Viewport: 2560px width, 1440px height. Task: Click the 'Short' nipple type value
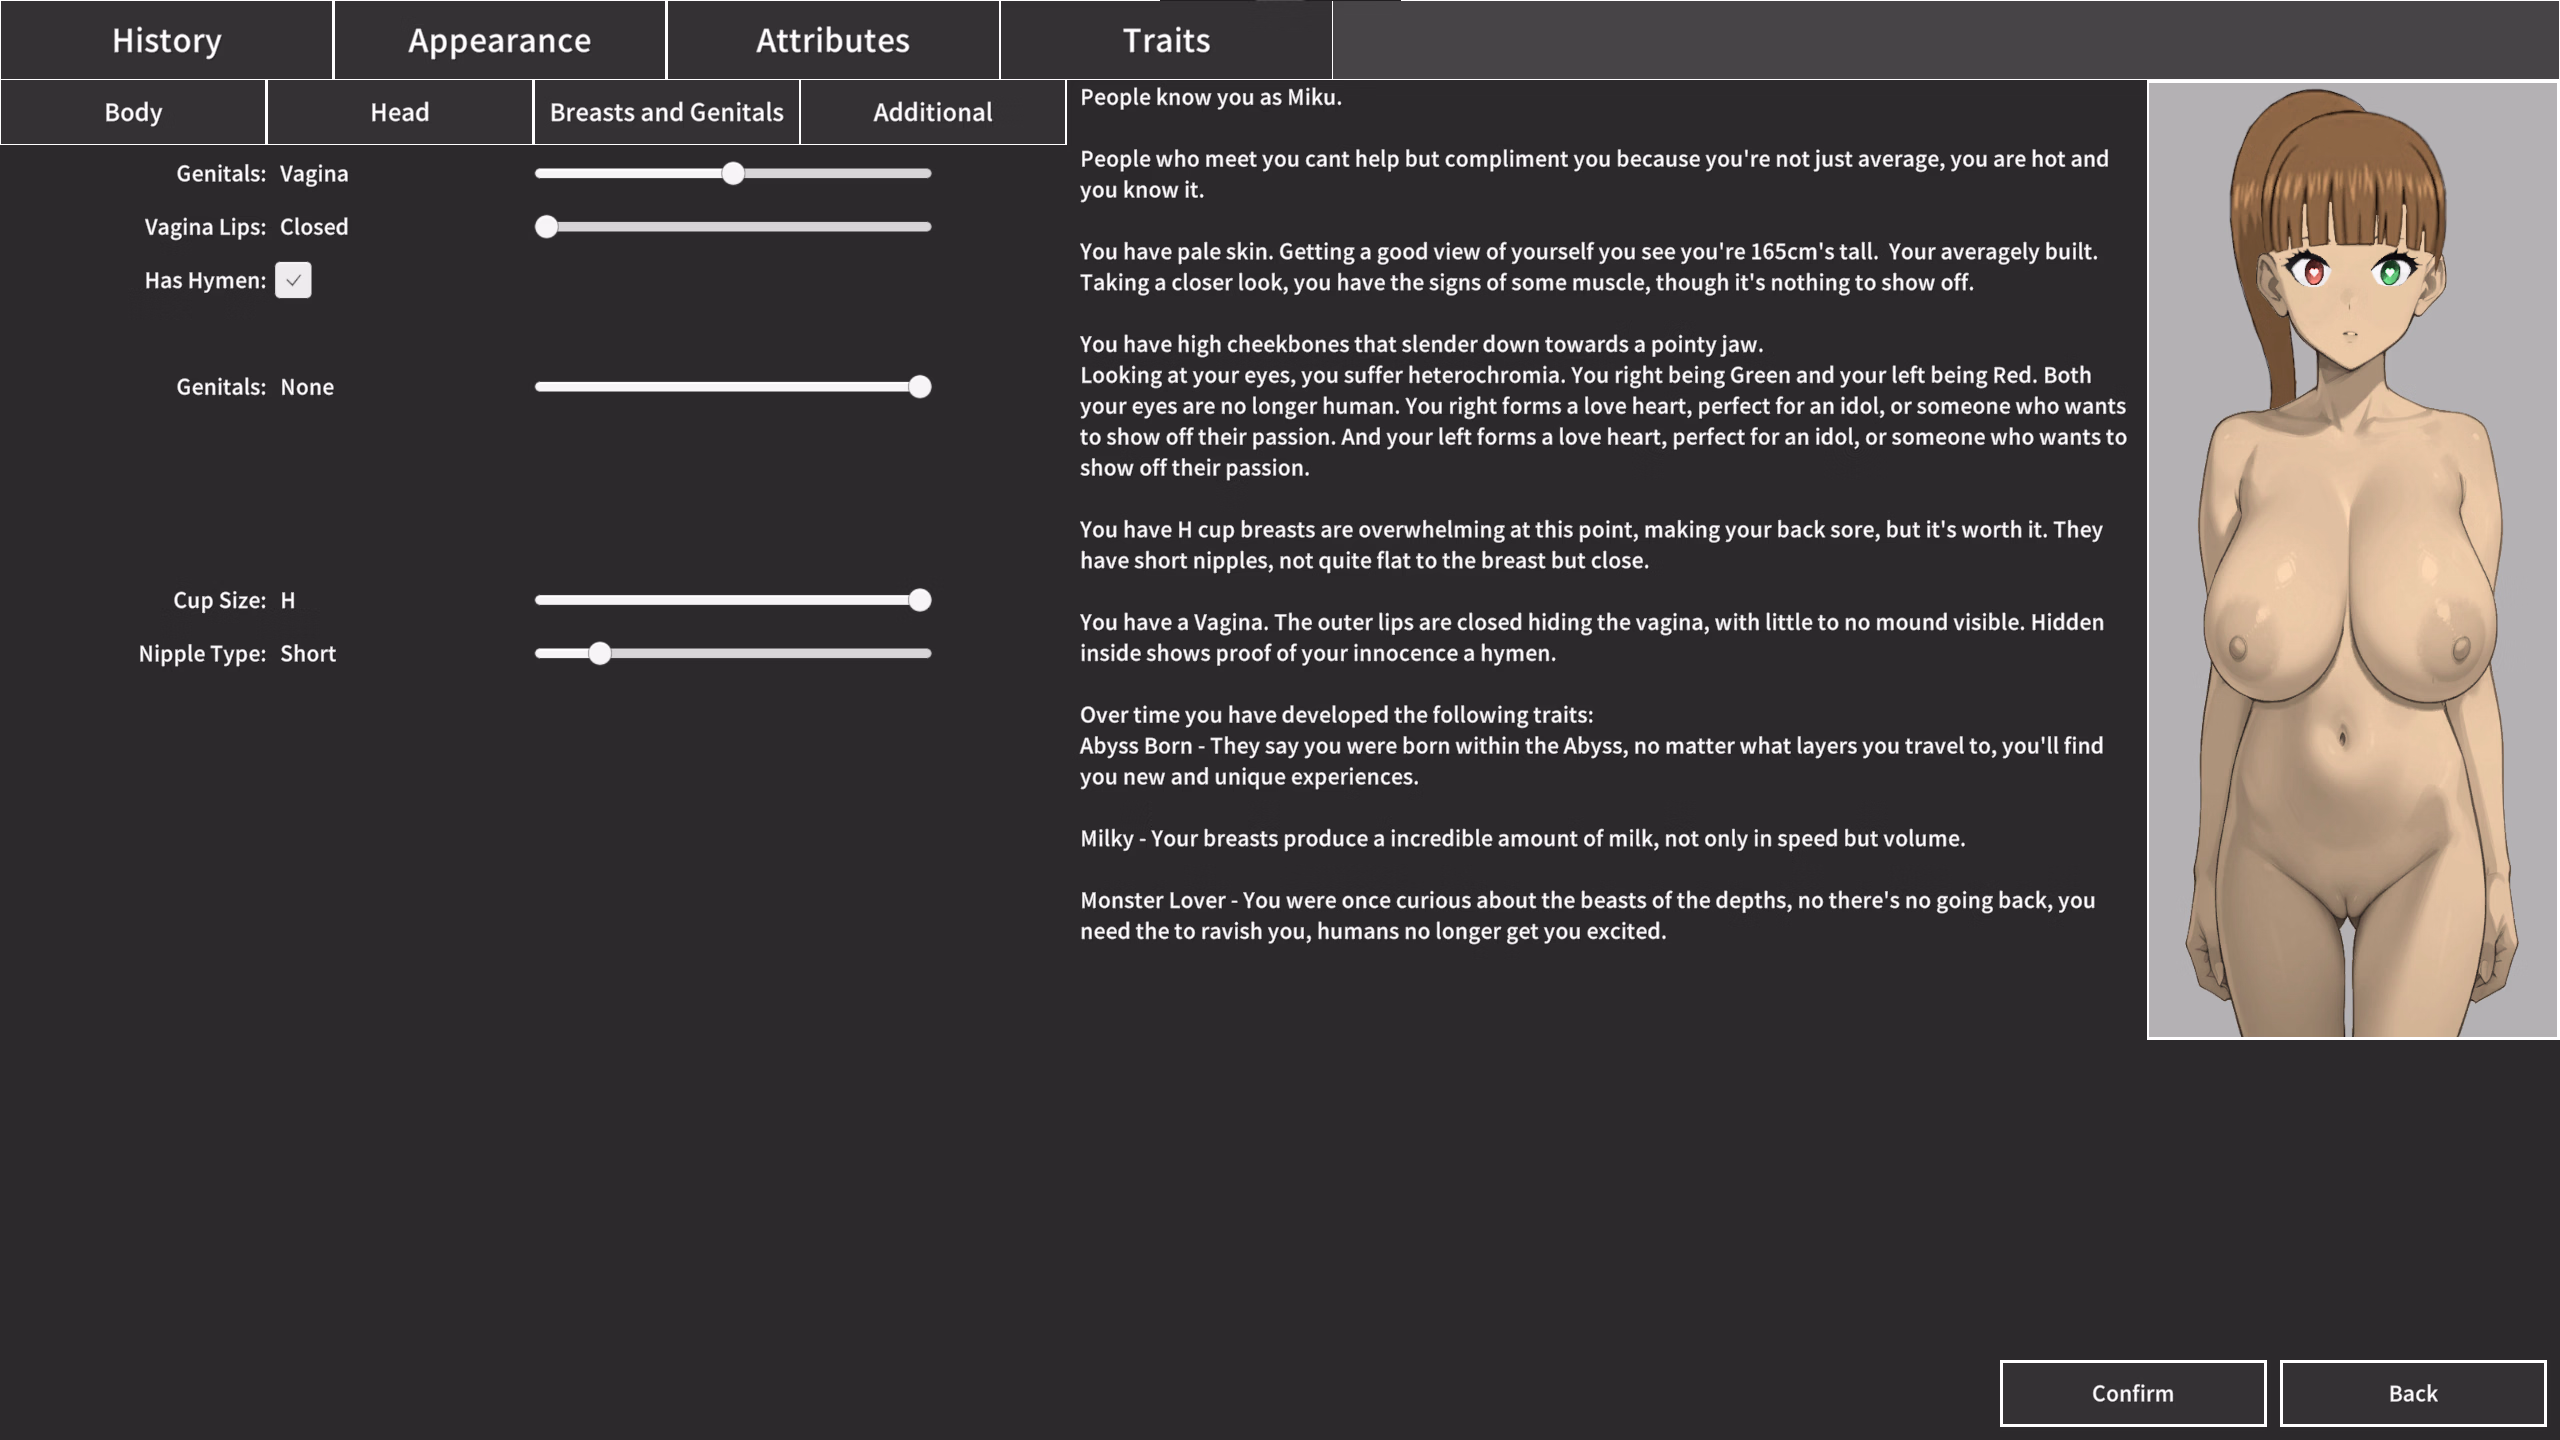[308, 654]
